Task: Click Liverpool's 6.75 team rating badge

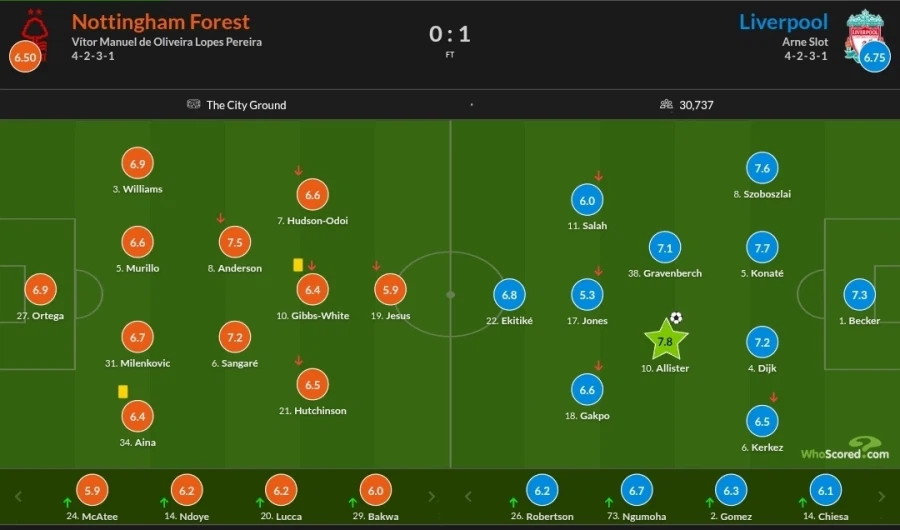Action: pyautogui.click(x=874, y=58)
